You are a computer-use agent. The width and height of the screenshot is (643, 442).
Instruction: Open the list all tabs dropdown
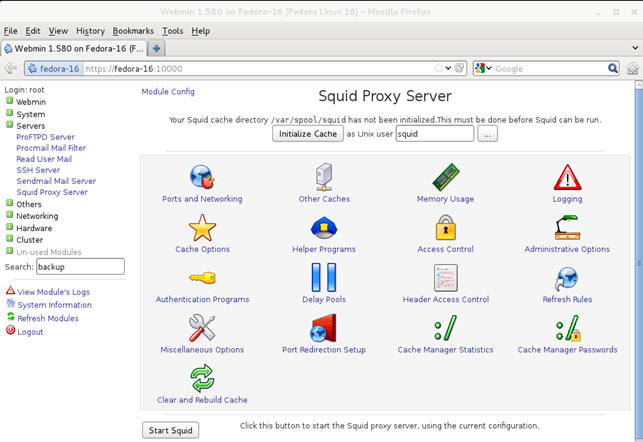(x=634, y=48)
